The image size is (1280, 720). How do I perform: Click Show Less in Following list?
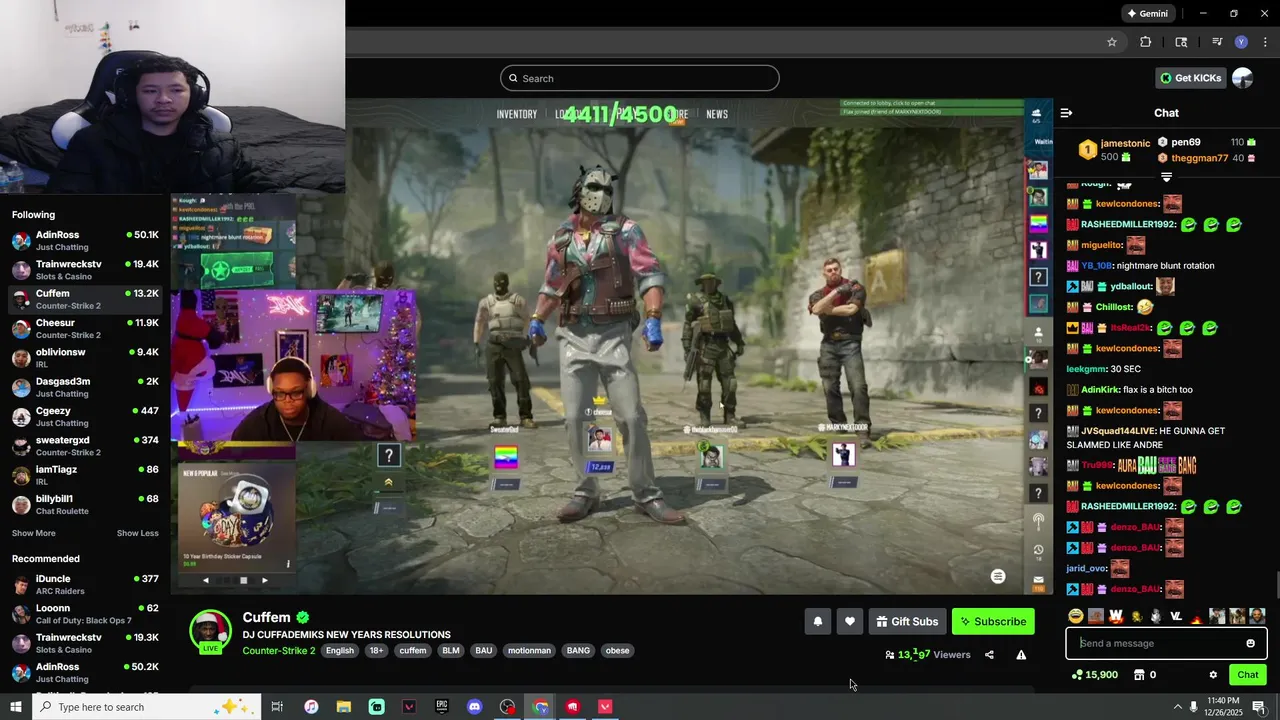tap(138, 533)
